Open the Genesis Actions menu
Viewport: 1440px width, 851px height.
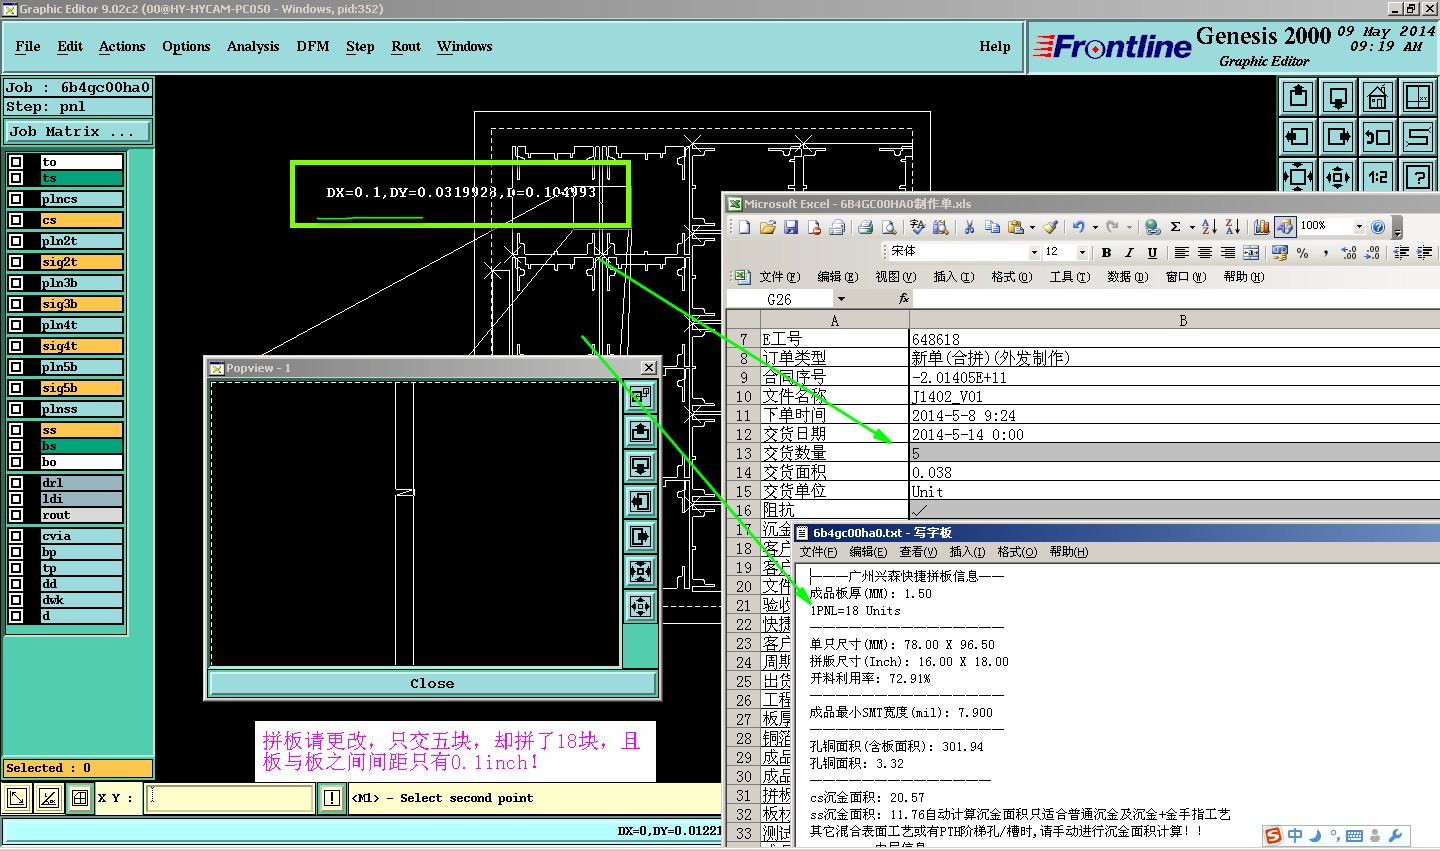pyautogui.click(x=122, y=47)
